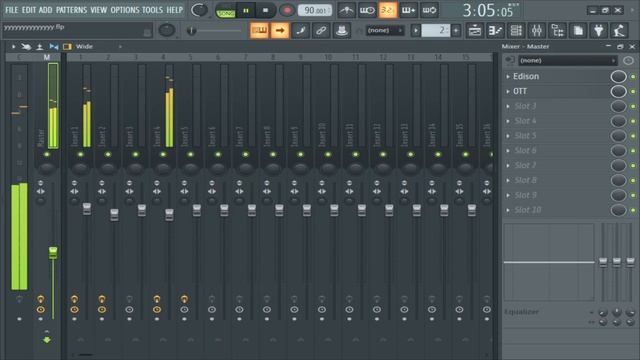Toggle the Slot 5 enable LED
Screen dimensions: 640x360
(633, 136)
